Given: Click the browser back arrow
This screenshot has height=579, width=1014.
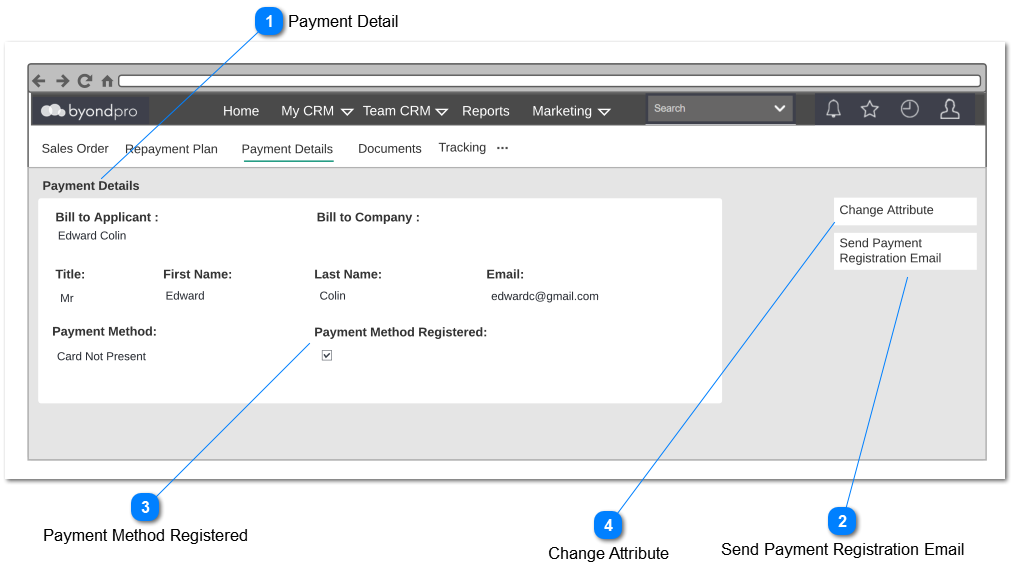Looking at the screenshot, I should (x=39, y=81).
